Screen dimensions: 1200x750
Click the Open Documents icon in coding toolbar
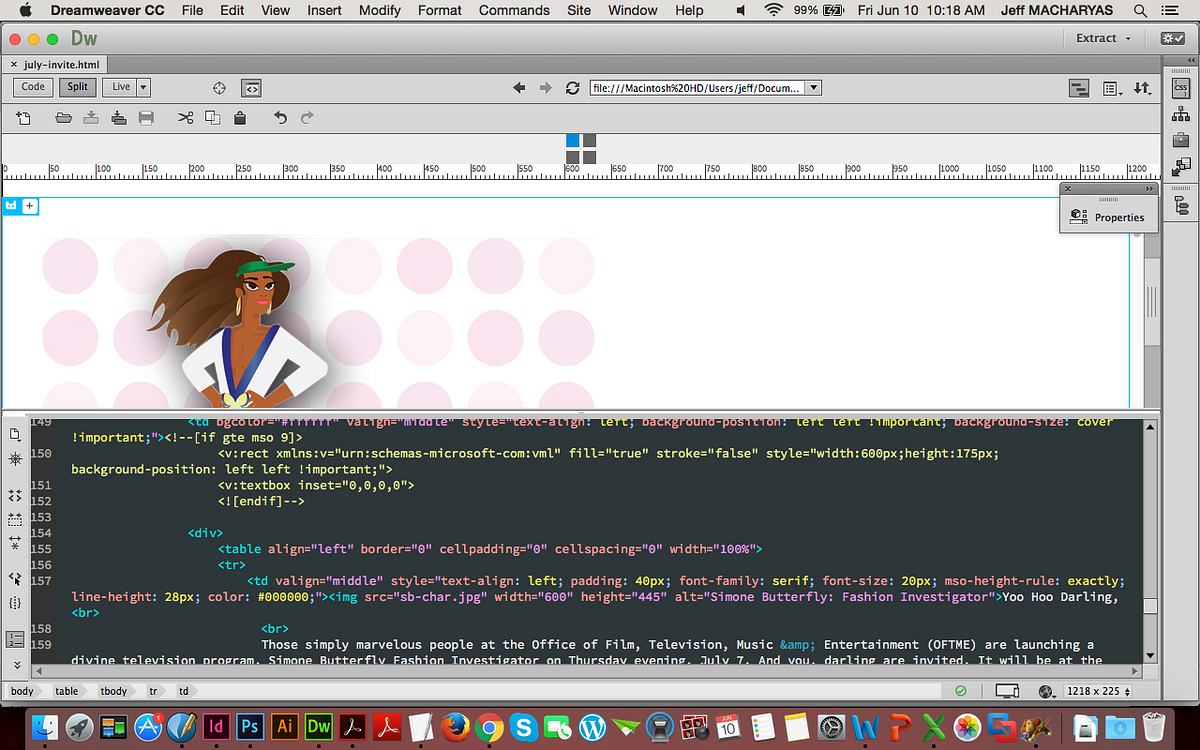[15, 435]
